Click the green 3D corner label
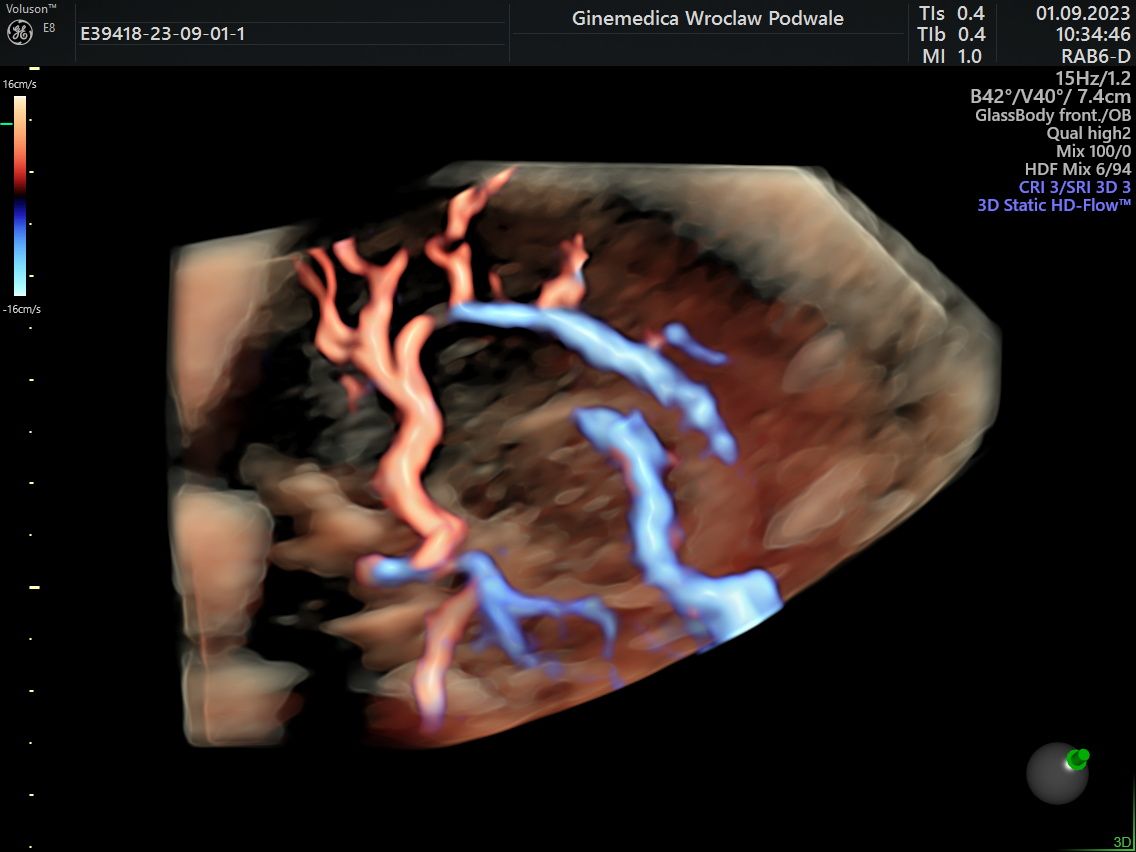1136x852 pixels. 1122,842
